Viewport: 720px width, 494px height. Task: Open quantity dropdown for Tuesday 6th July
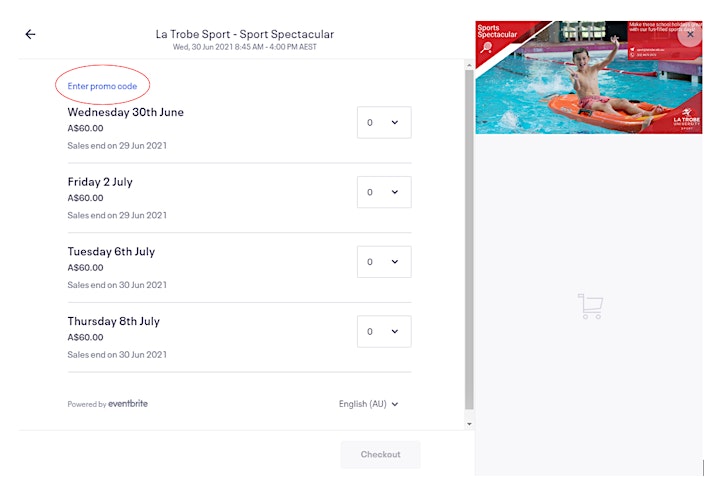384,262
